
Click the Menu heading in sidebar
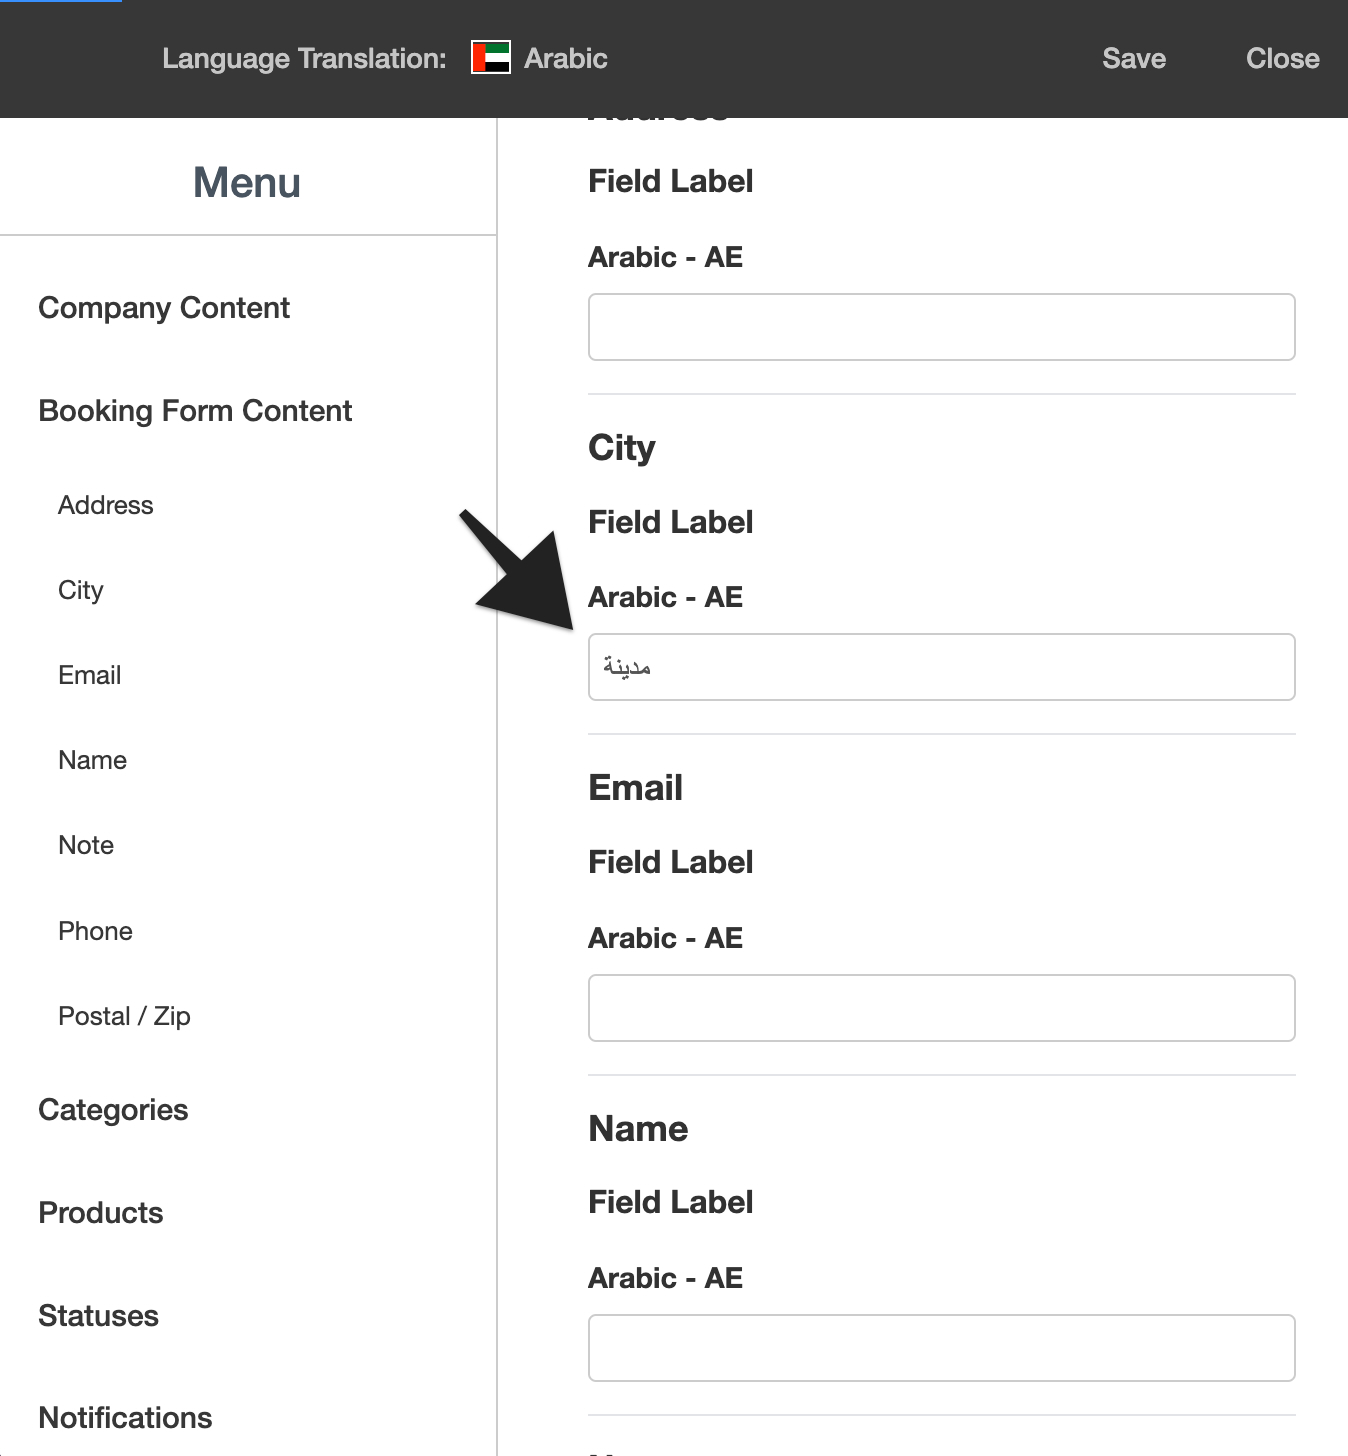click(247, 183)
